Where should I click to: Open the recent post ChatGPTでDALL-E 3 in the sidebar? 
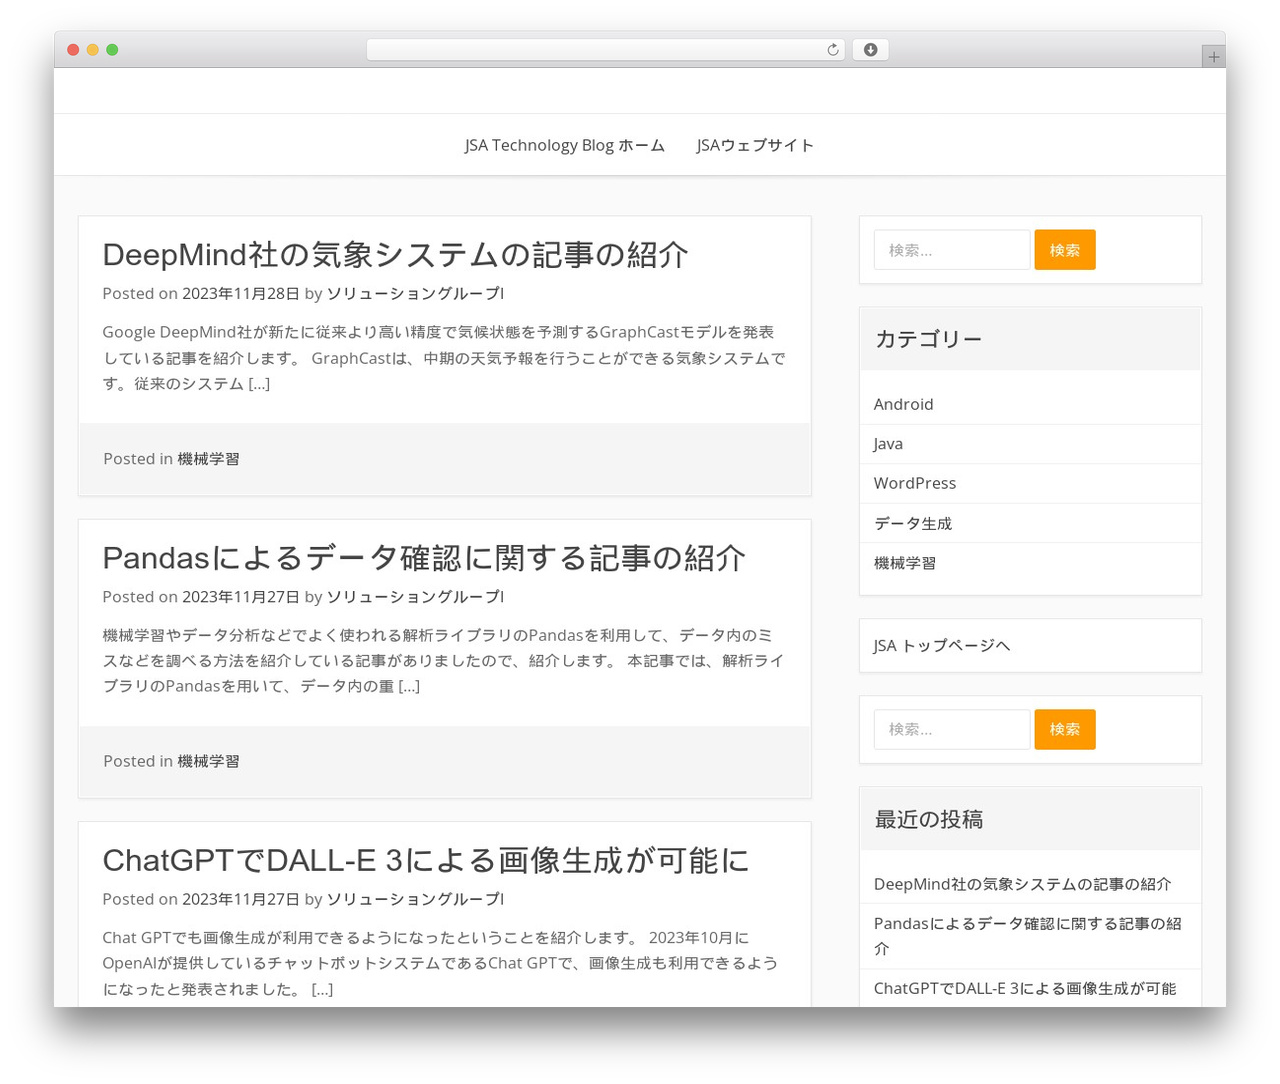click(x=1025, y=988)
